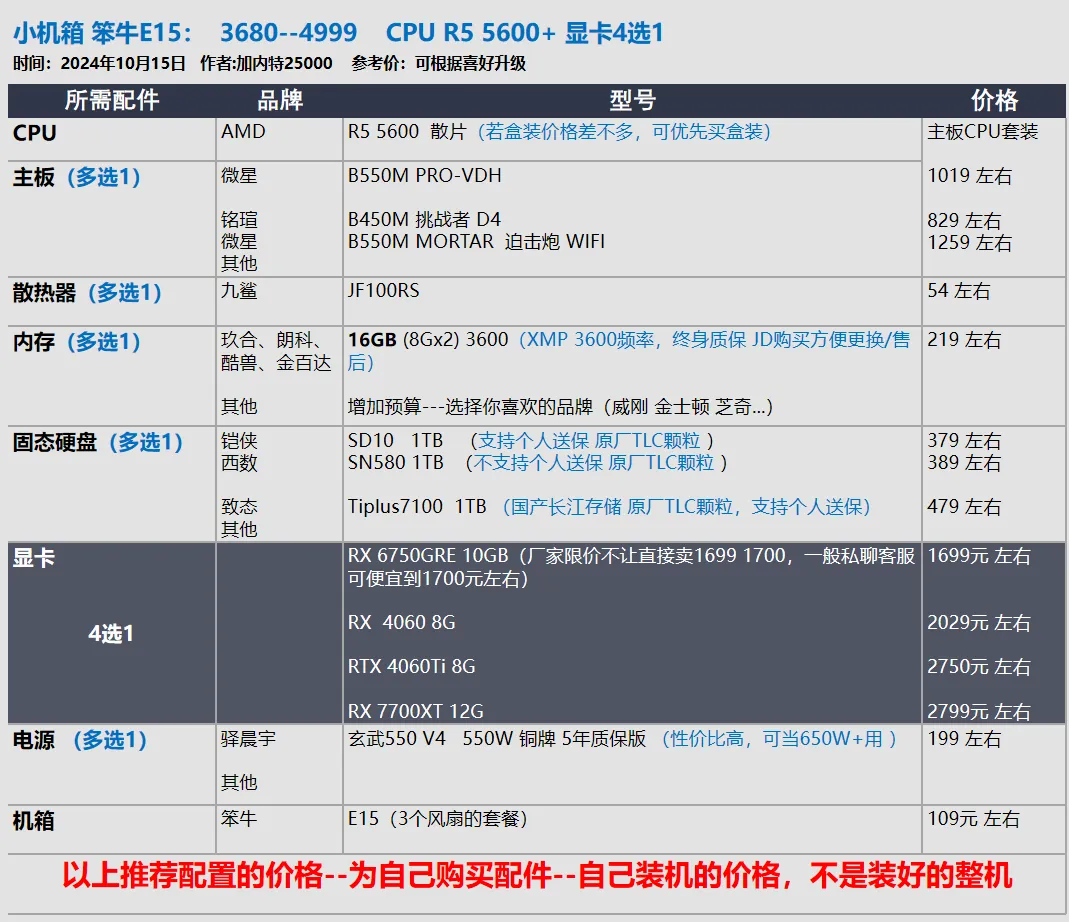This screenshot has width=1069, height=922.
Task: Select the 驿晨宇 power supply brand
Action: (x=248, y=739)
